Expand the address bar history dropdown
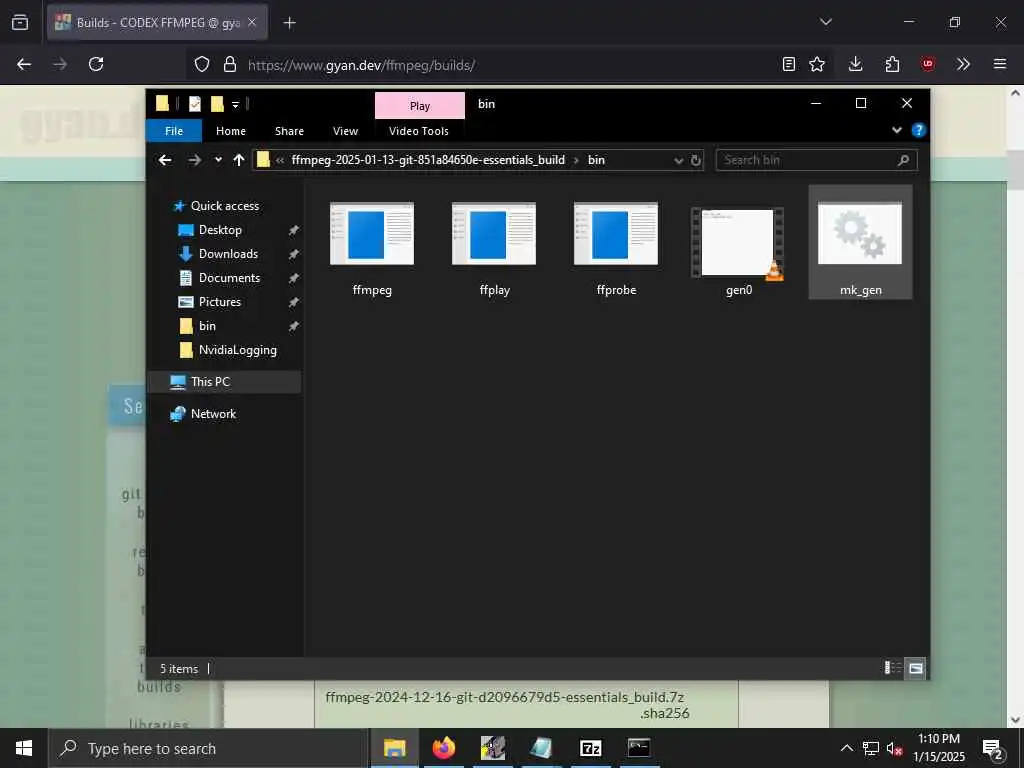The width and height of the screenshot is (1024, 768). pos(679,161)
